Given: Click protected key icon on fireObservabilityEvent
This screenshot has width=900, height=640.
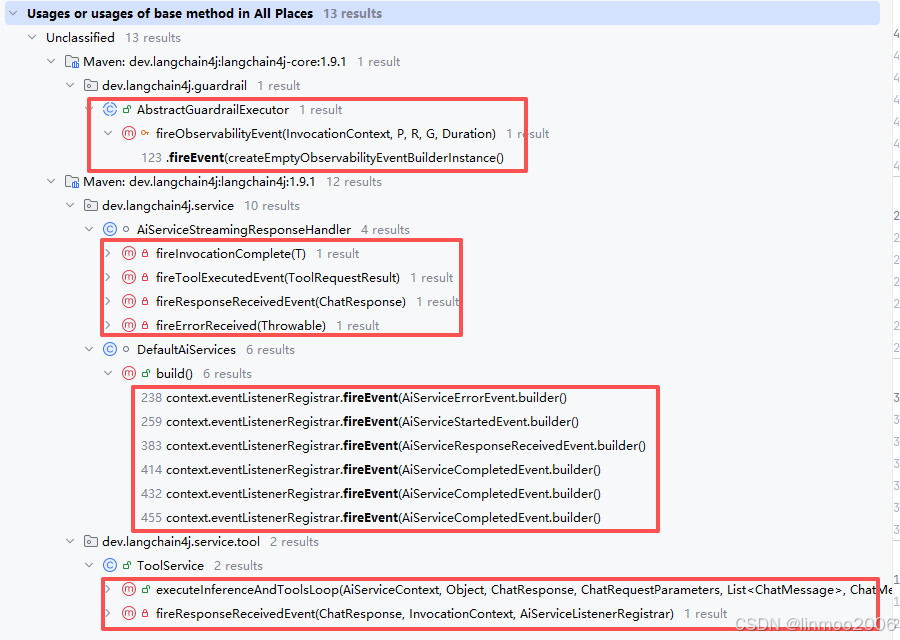Looking at the screenshot, I should 145,133.
